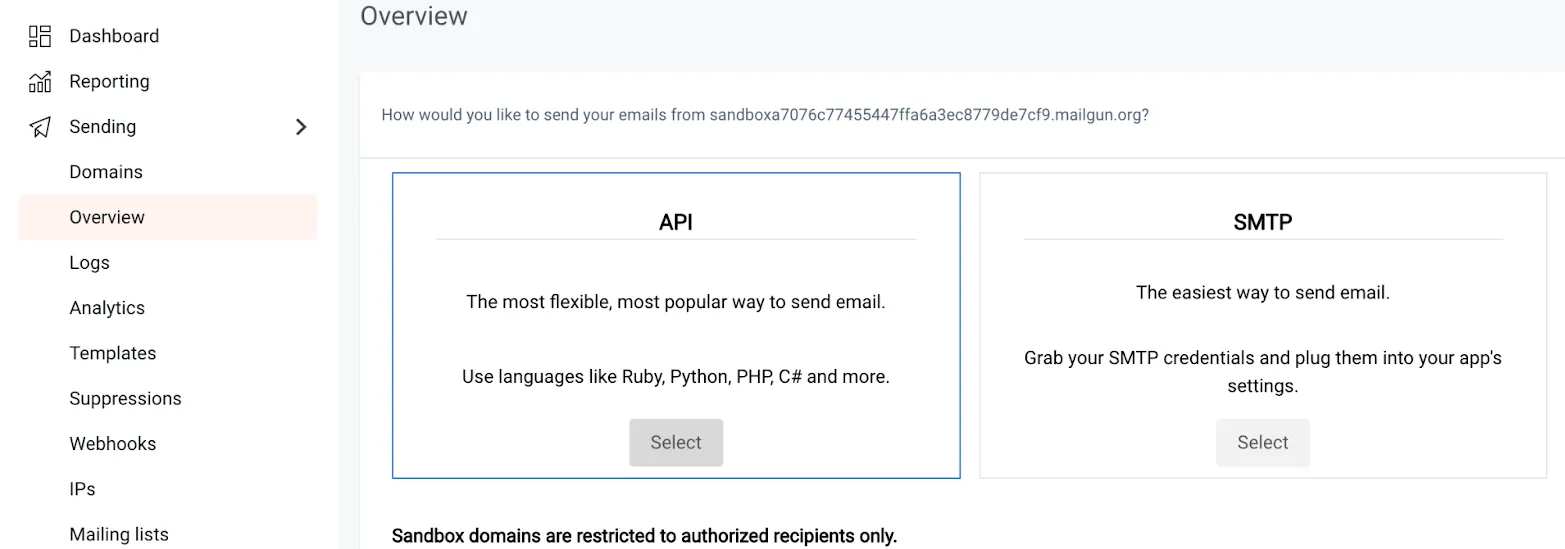View Suppressions list
The height and width of the screenshot is (549, 1565).
tap(125, 398)
